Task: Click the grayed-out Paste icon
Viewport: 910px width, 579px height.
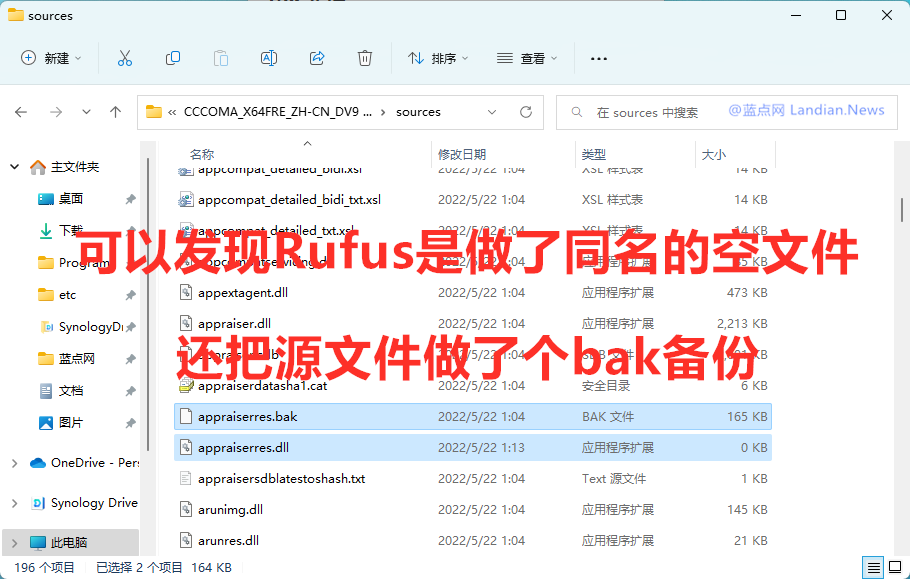Action: pyautogui.click(x=220, y=59)
